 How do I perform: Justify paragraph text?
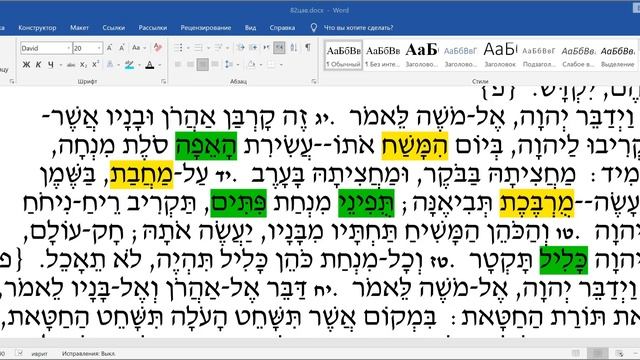[x=215, y=64]
